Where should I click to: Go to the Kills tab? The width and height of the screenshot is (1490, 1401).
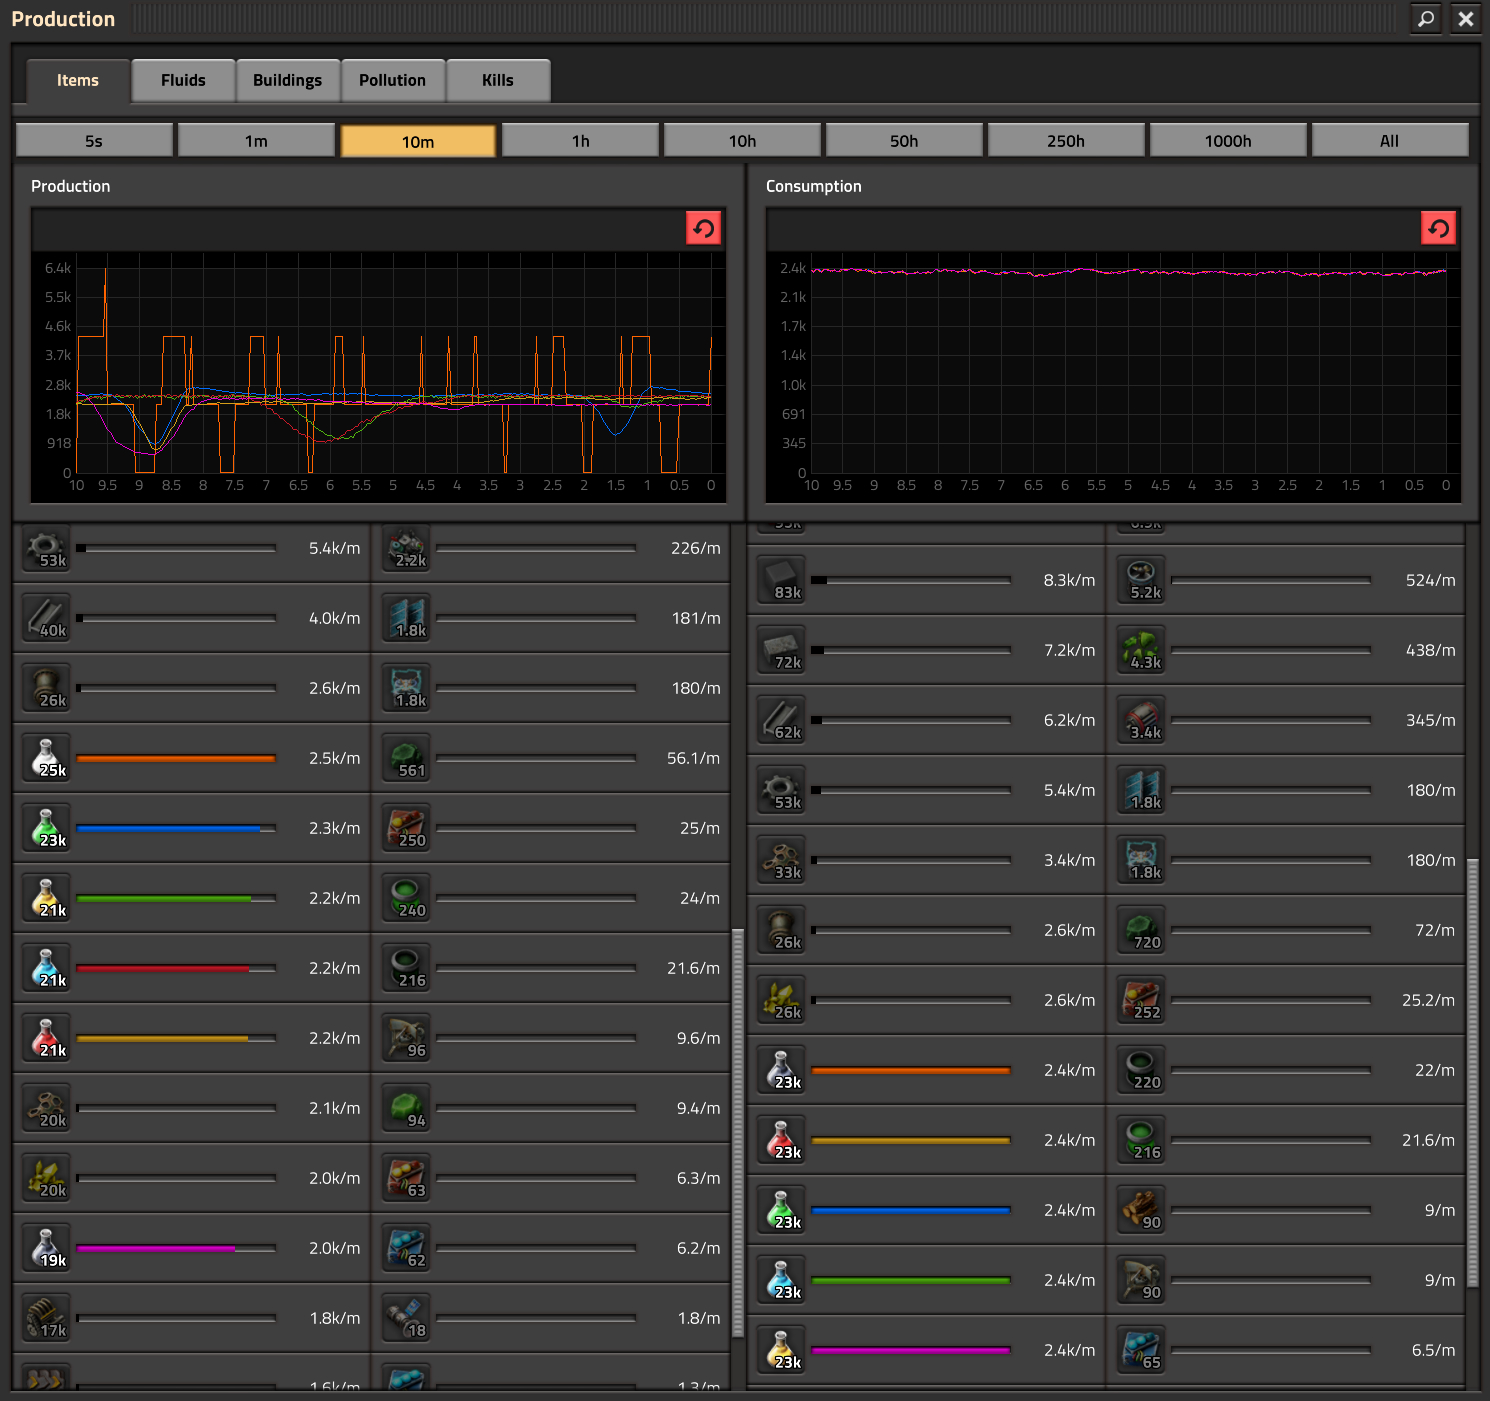tap(497, 80)
